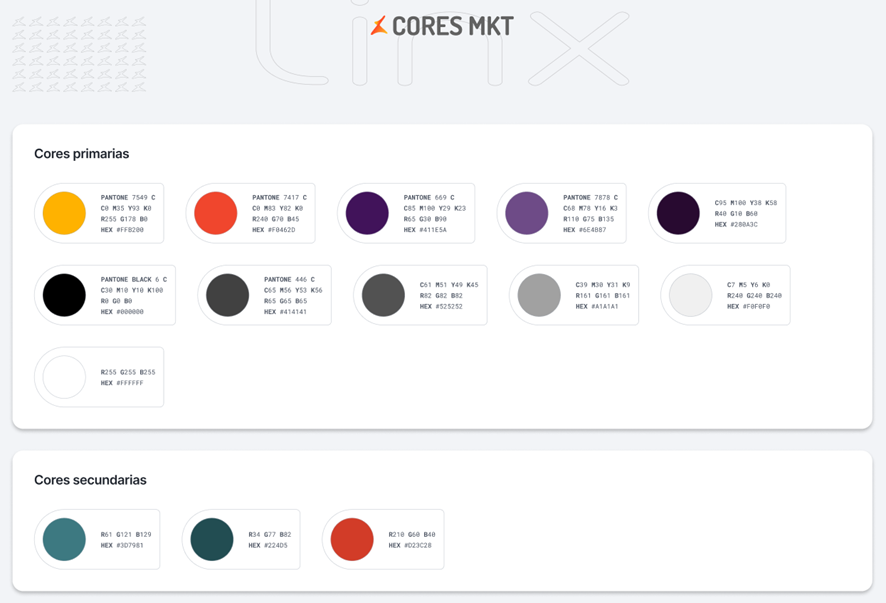
Task: Click the HEX #D23C28 value text
Action: (410, 545)
